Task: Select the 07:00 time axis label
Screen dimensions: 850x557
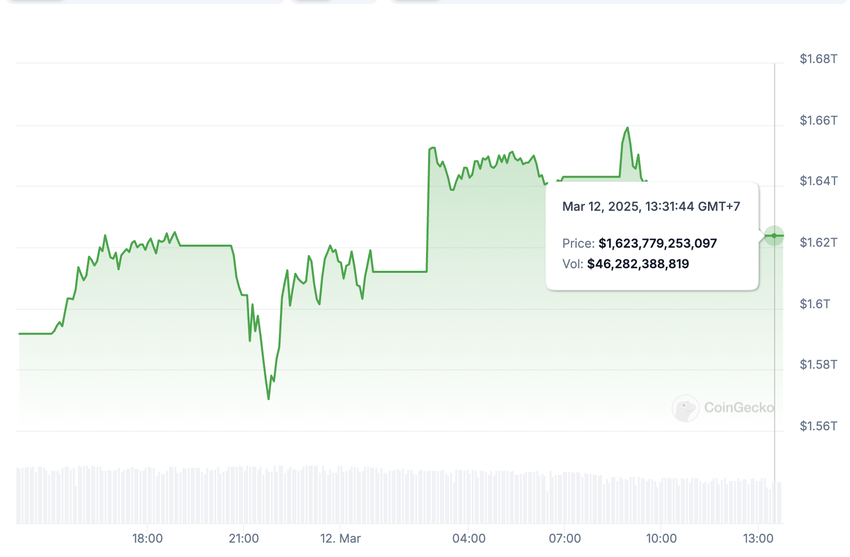Action: click(x=565, y=538)
